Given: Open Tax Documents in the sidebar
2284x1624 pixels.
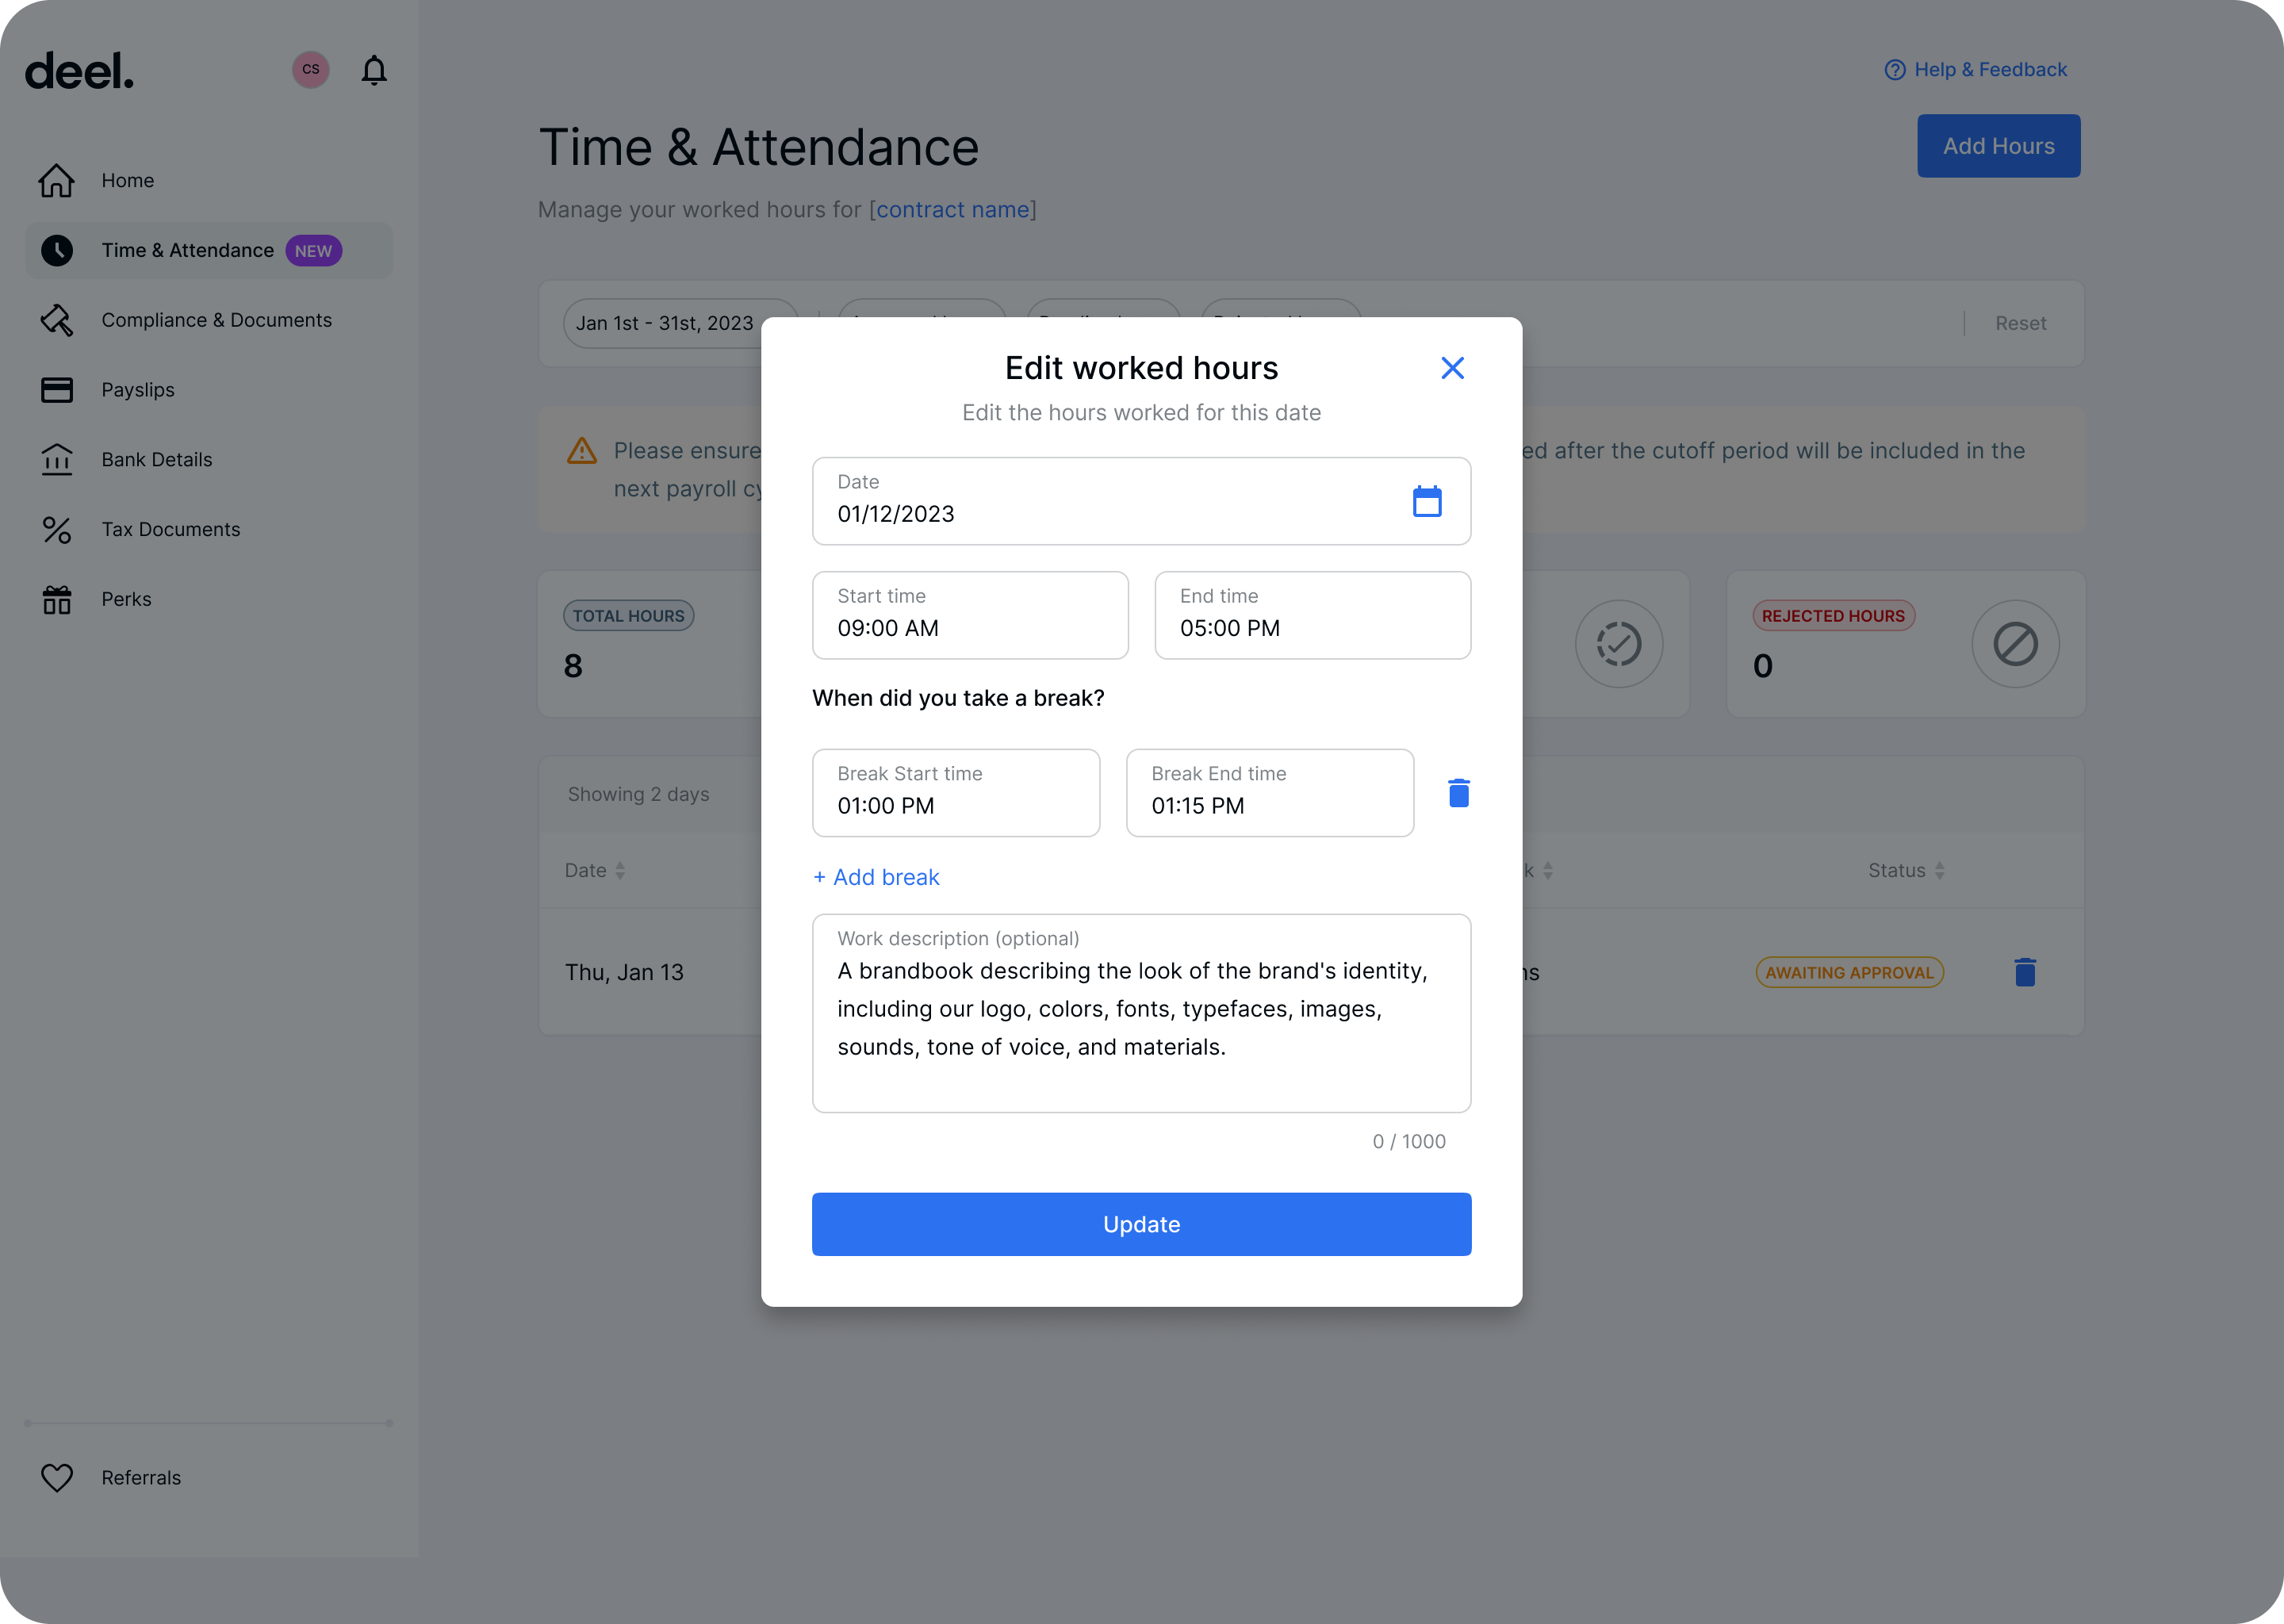Looking at the screenshot, I should click(x=209, y=530).
